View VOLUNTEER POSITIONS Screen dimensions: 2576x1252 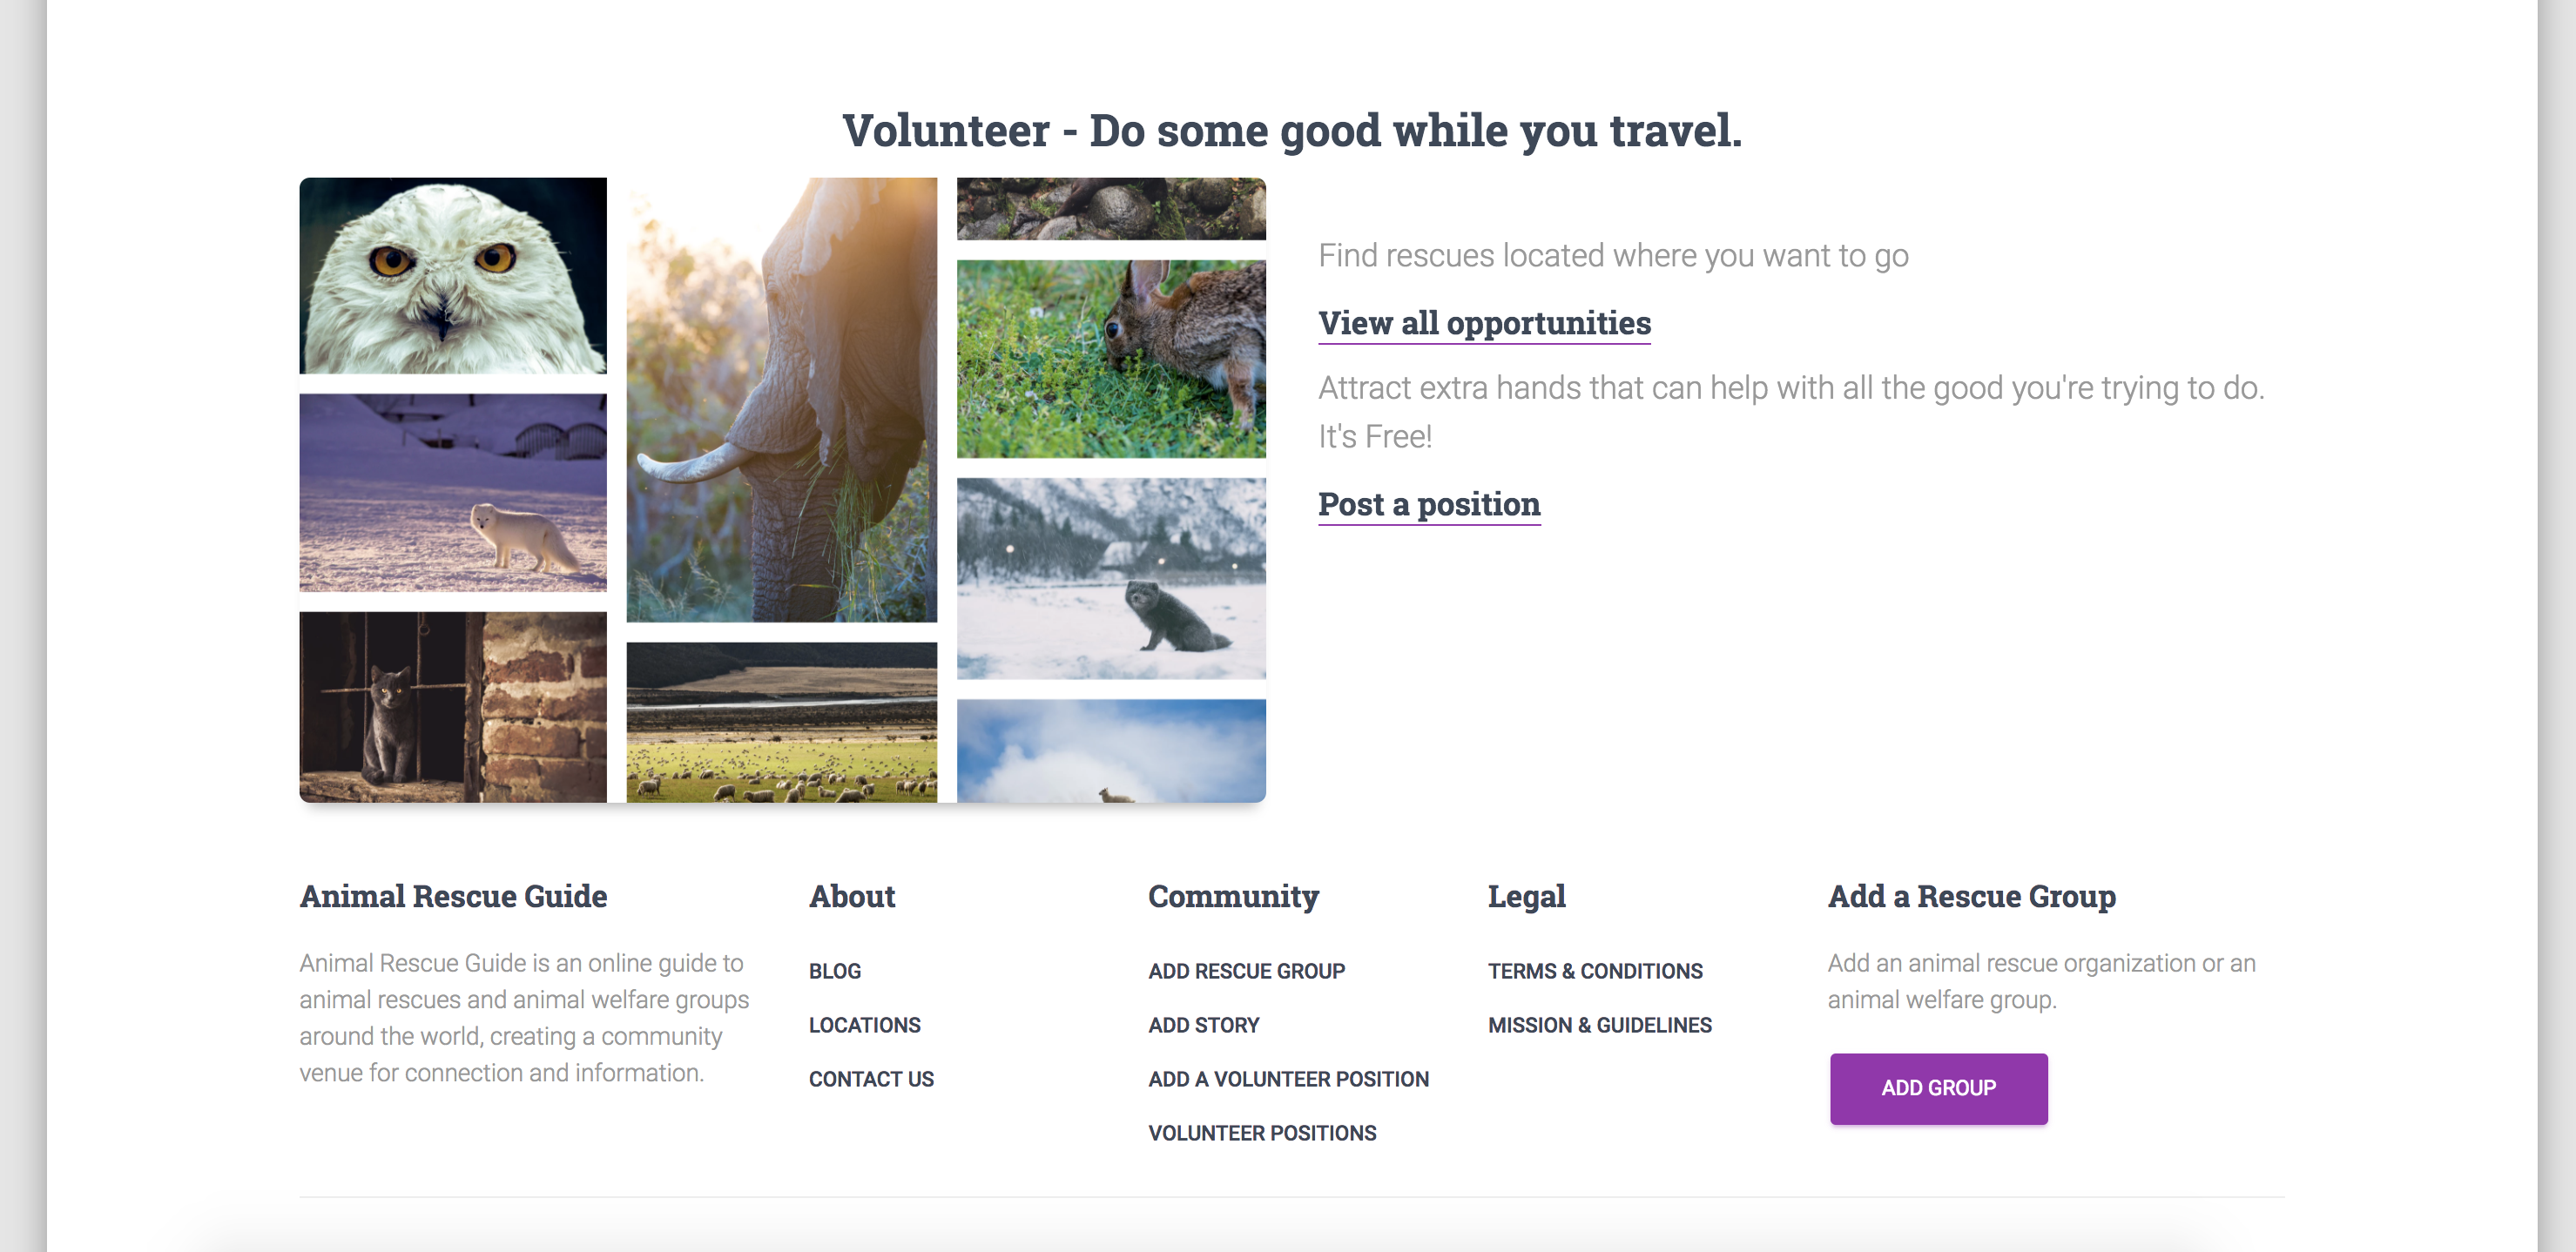pos(1263,1132)
